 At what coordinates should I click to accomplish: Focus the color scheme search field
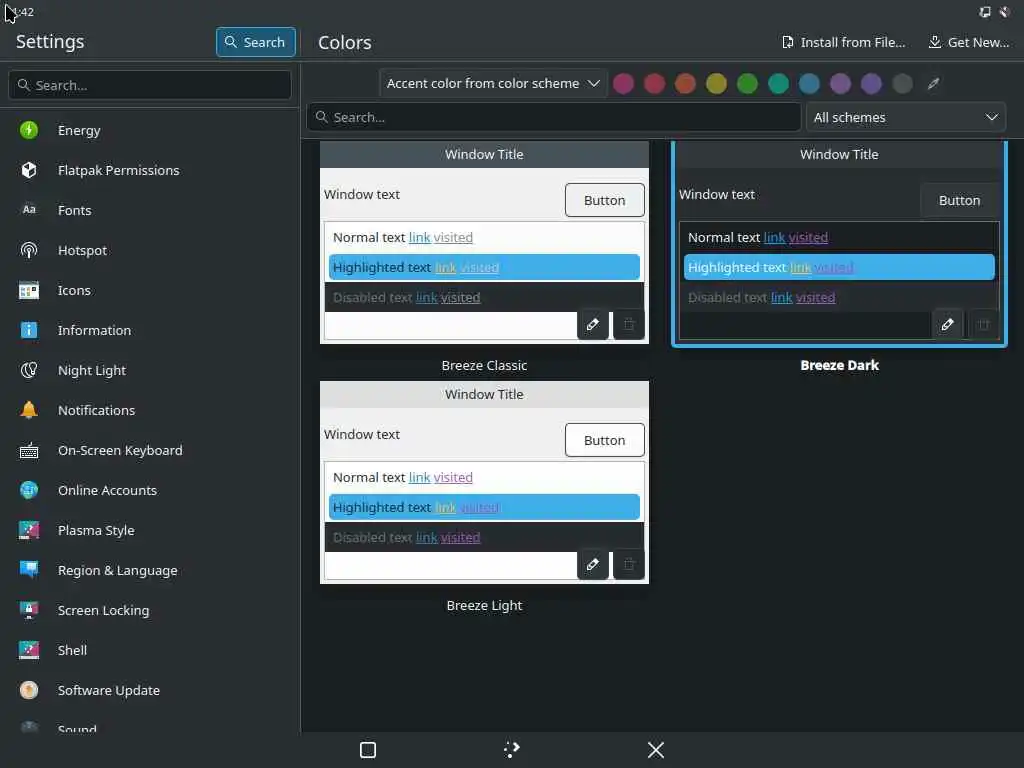pyautogui.click(x=554, y=118)
